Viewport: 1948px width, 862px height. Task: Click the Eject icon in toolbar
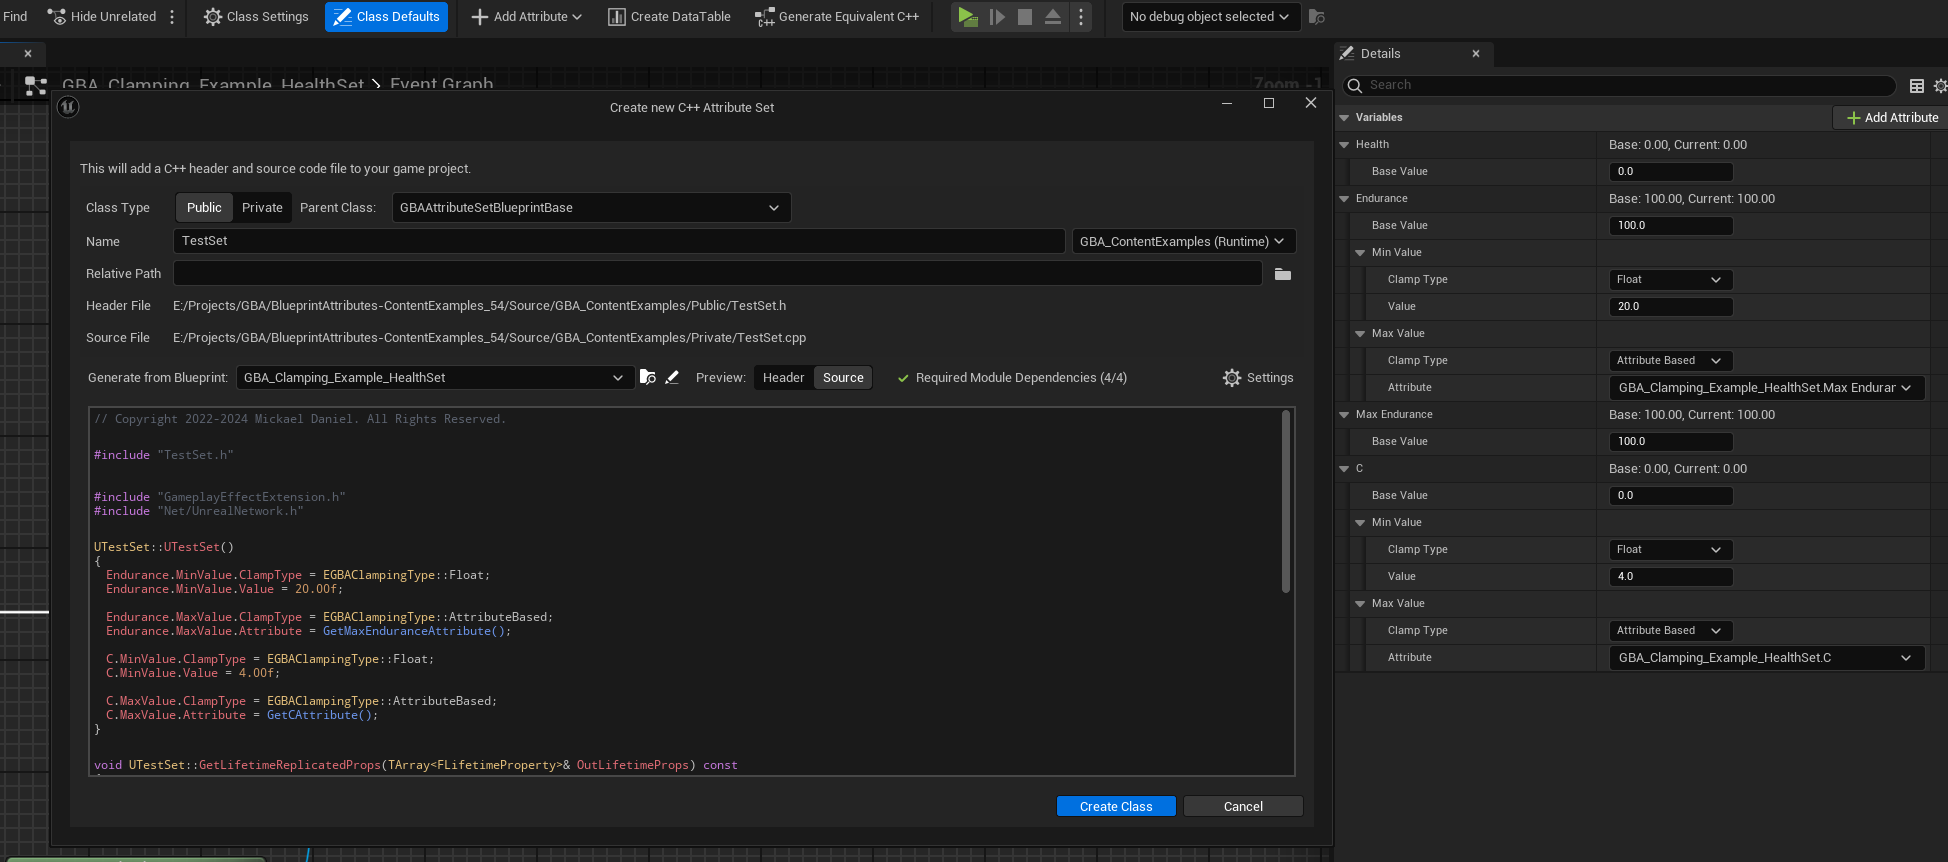[x=1053, y=16]
